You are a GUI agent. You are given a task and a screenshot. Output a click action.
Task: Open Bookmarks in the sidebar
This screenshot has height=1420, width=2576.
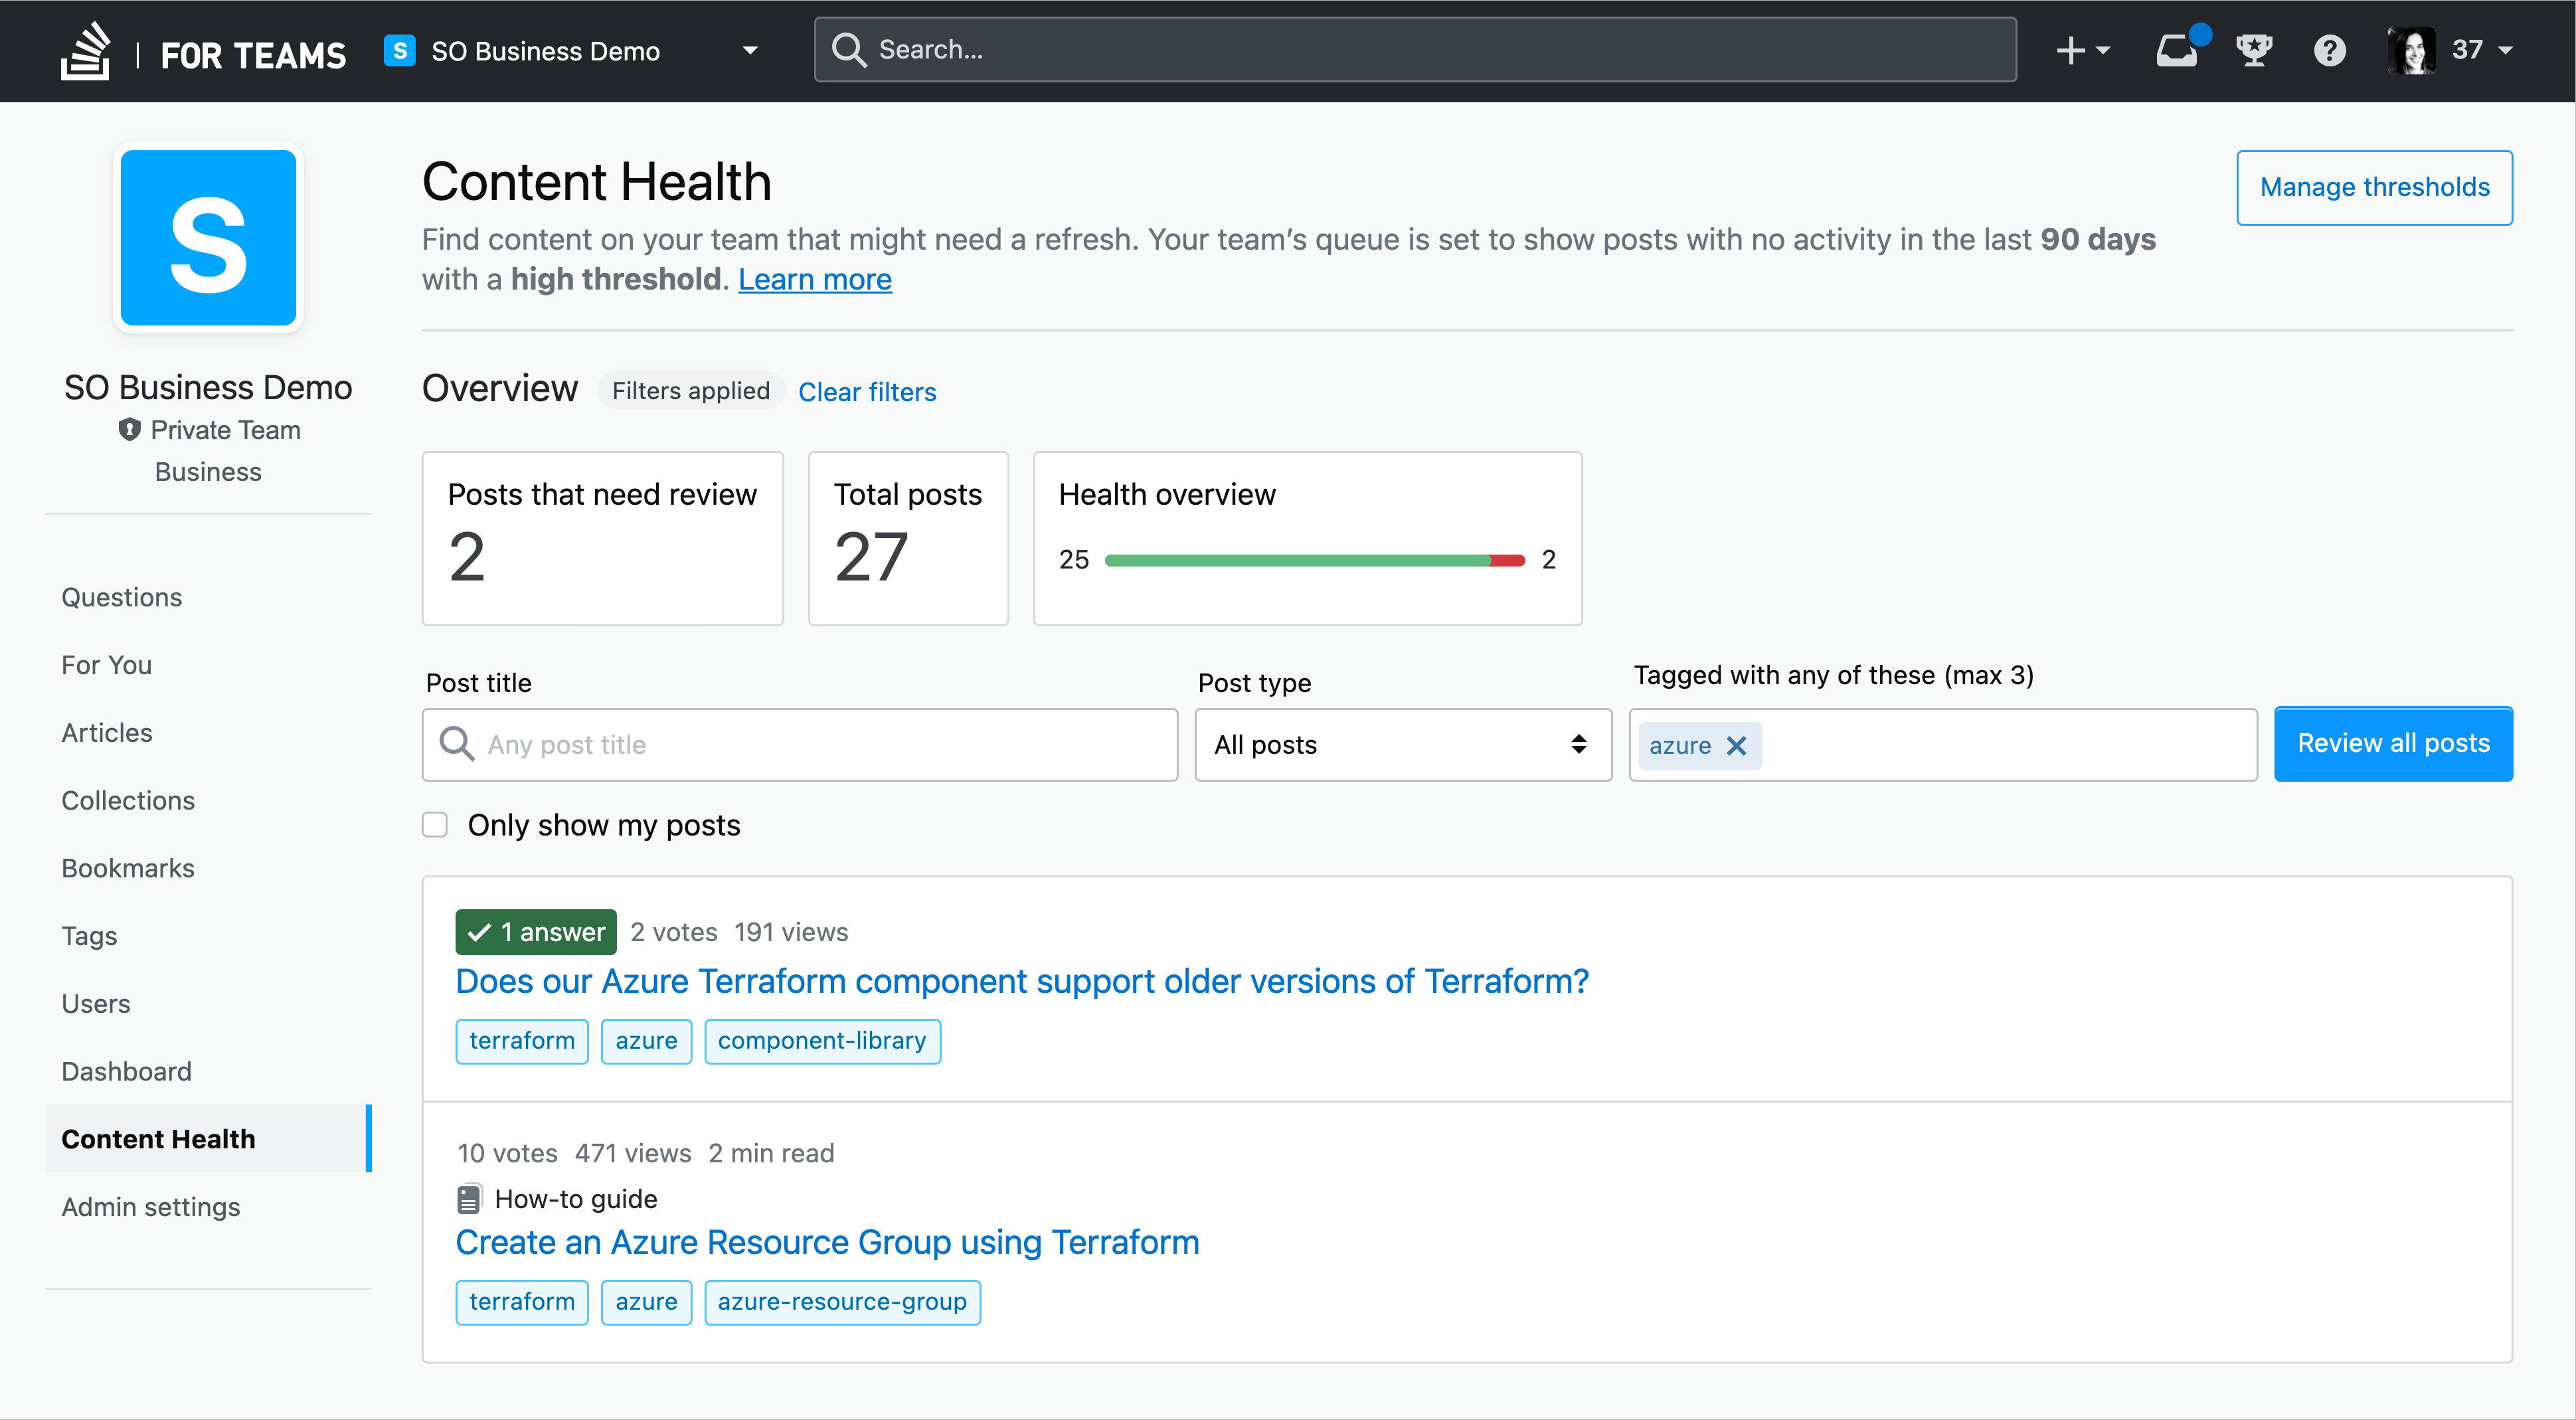(128, 868)
